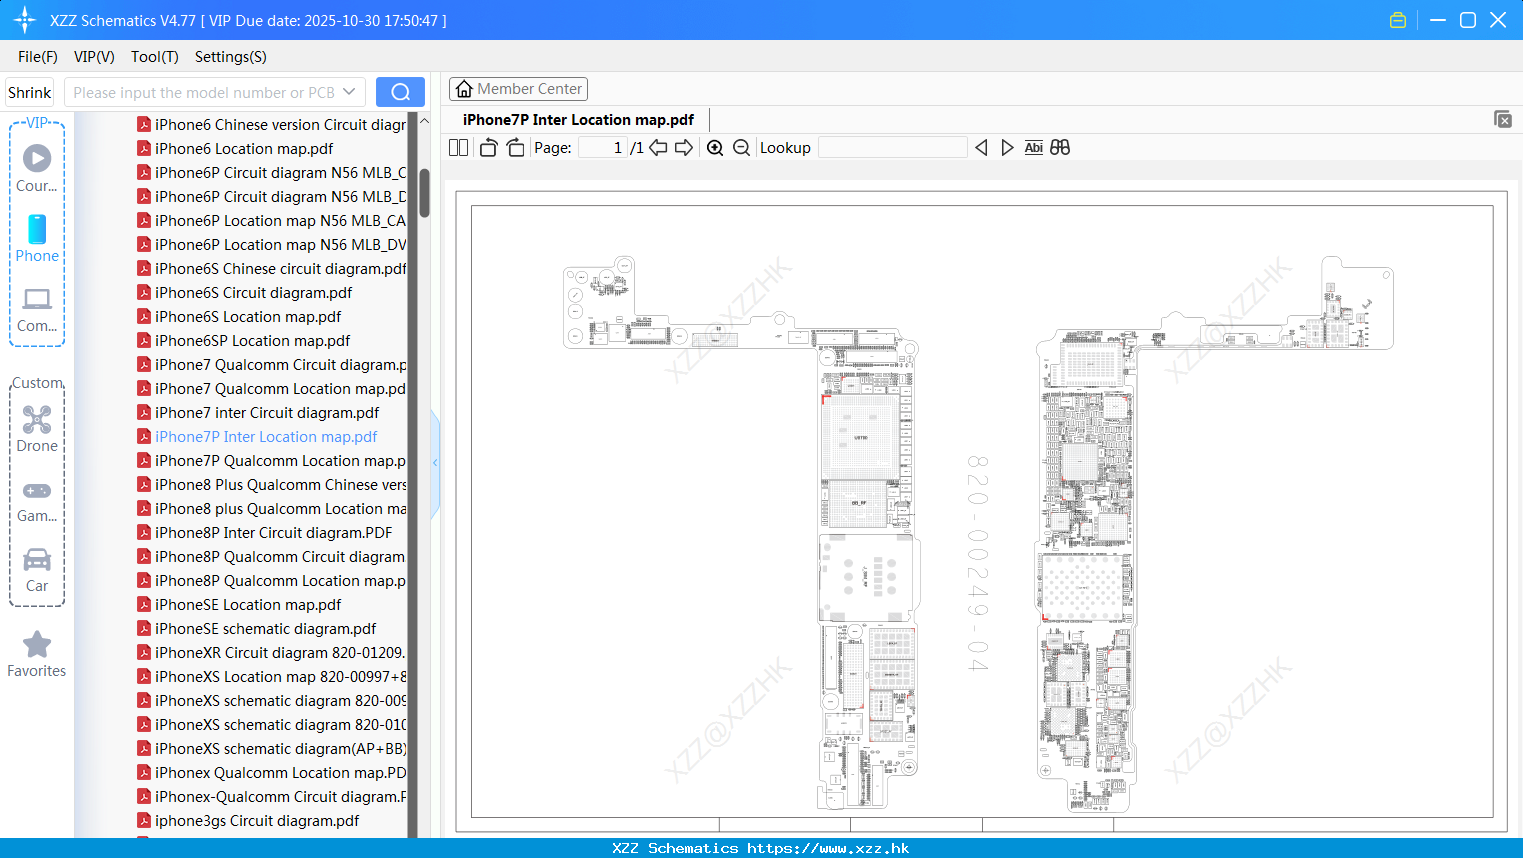1523x858 pixels.
Task: Open the Settings(S) menu
Action: (231, 57)
